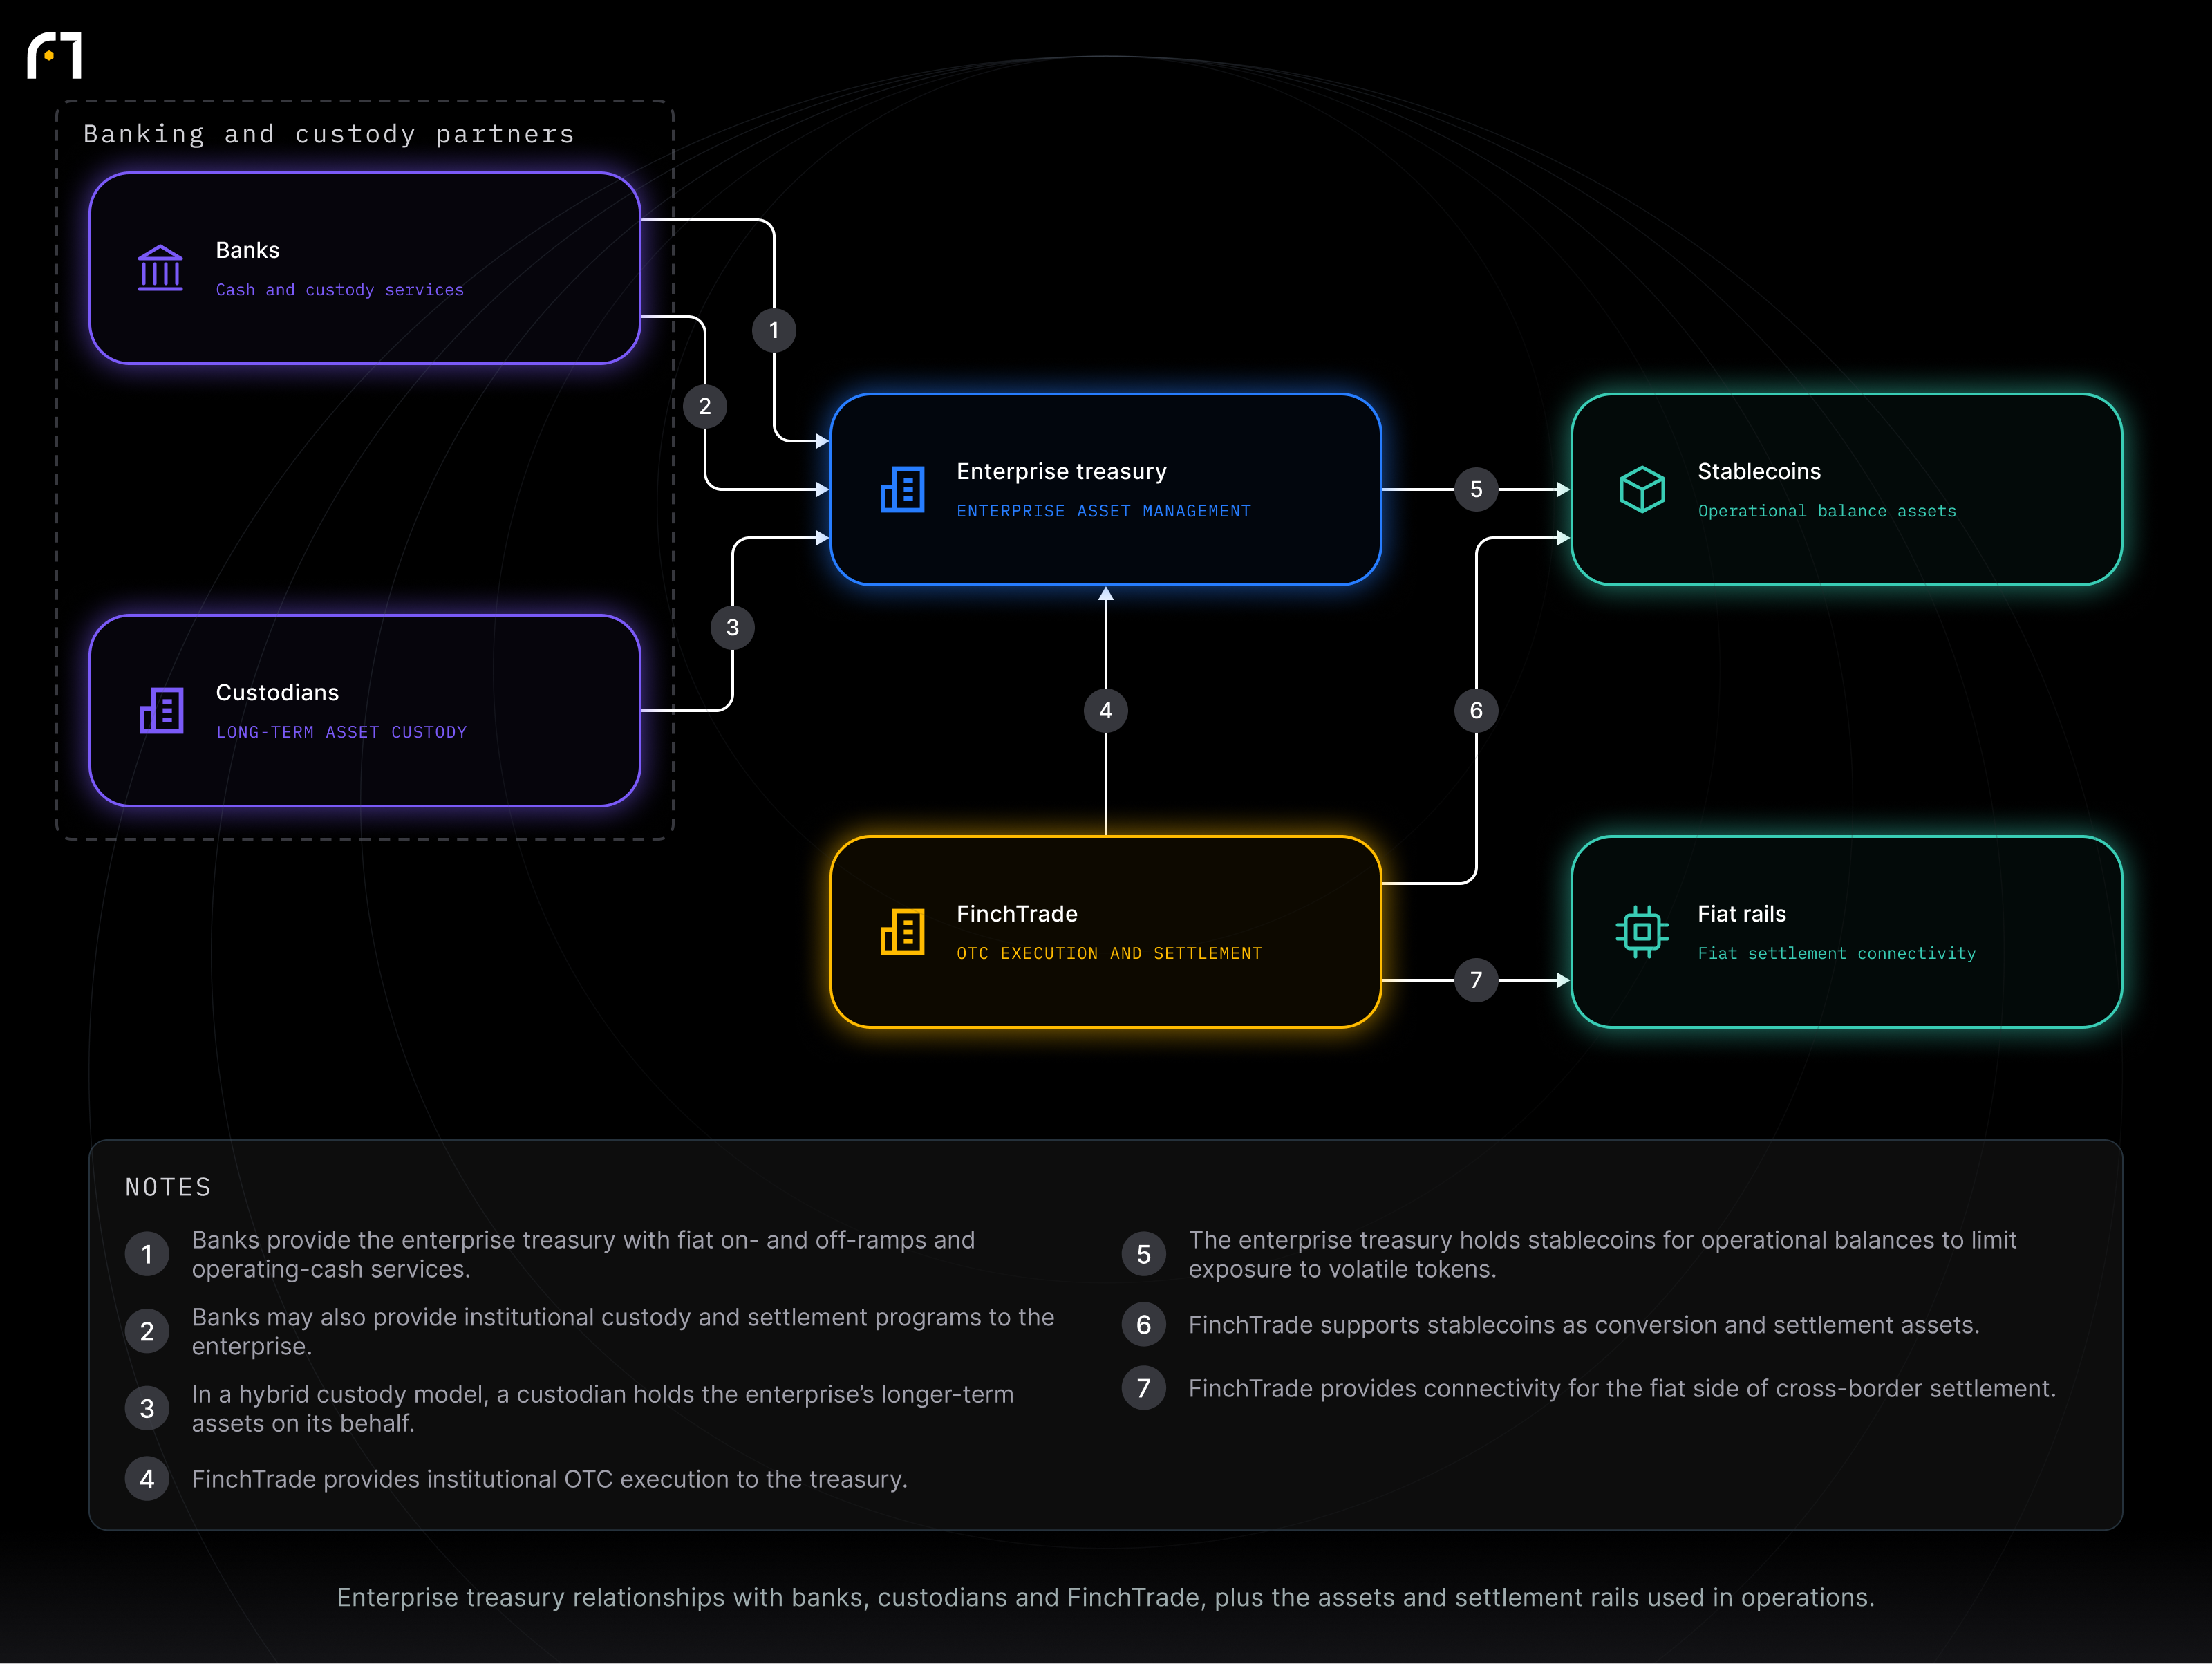Click note about institutional custody and settlement programs
This screenshot has height=1664, width=2212.
(x=623, y=1331)
